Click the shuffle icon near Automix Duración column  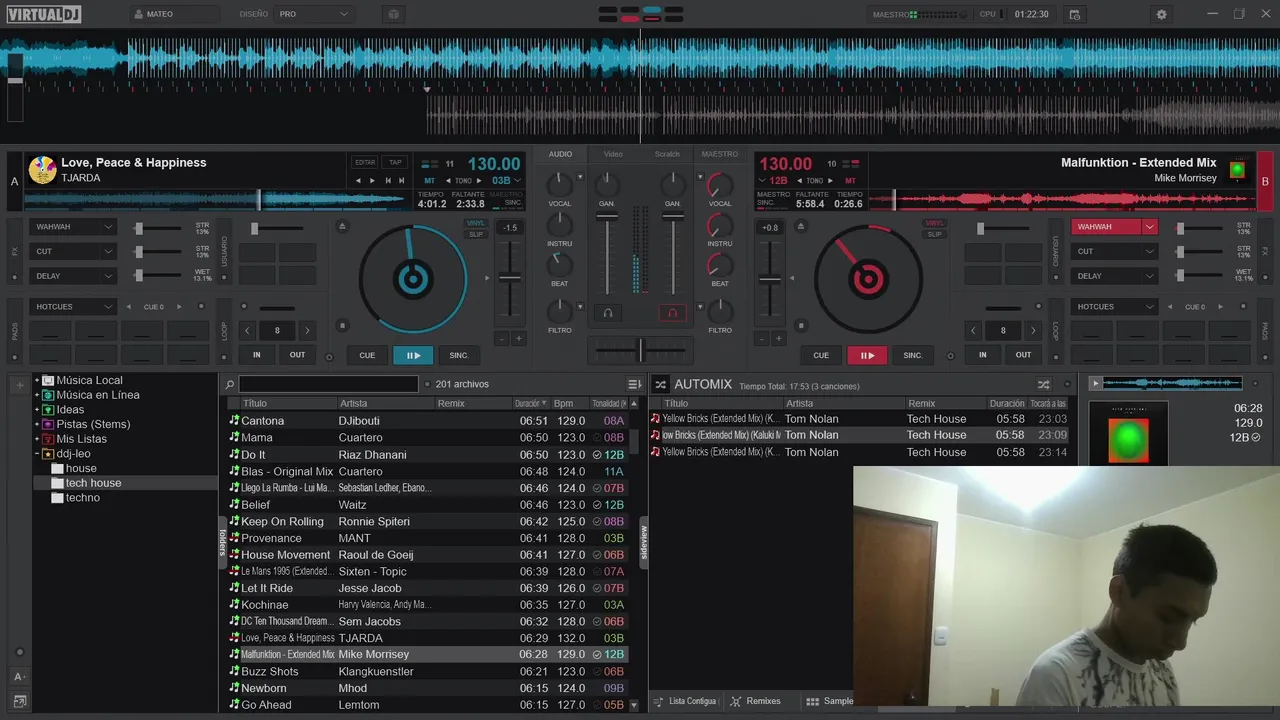coord(1043,384)
